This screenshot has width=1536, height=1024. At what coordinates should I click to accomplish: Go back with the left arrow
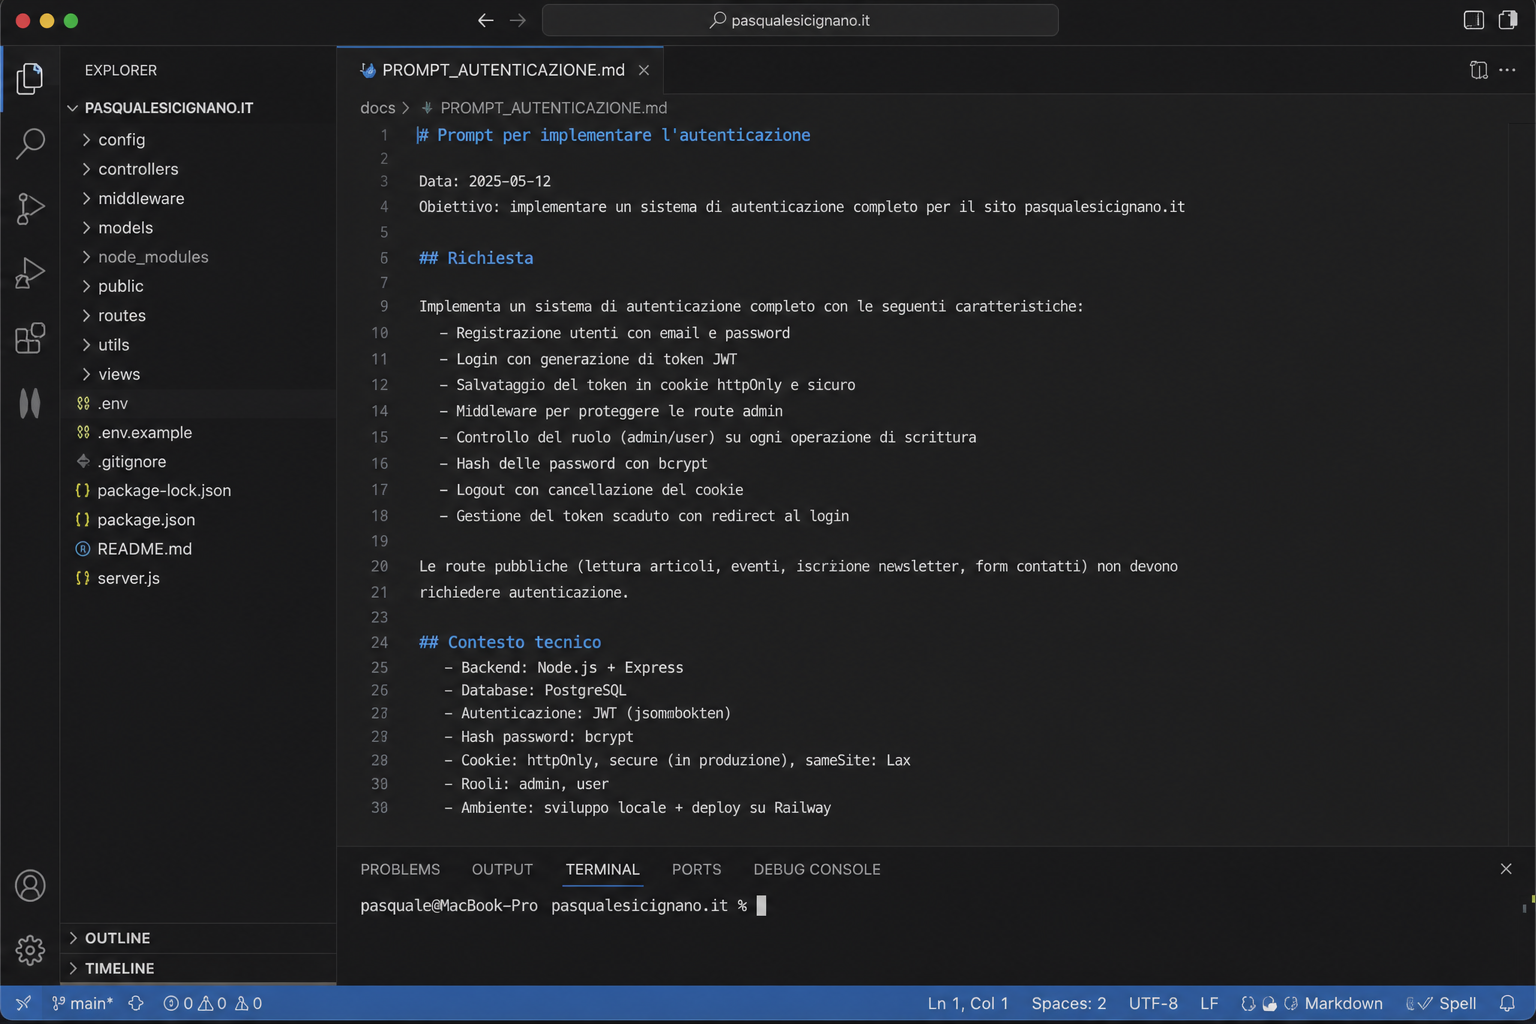tap(486, 20)
